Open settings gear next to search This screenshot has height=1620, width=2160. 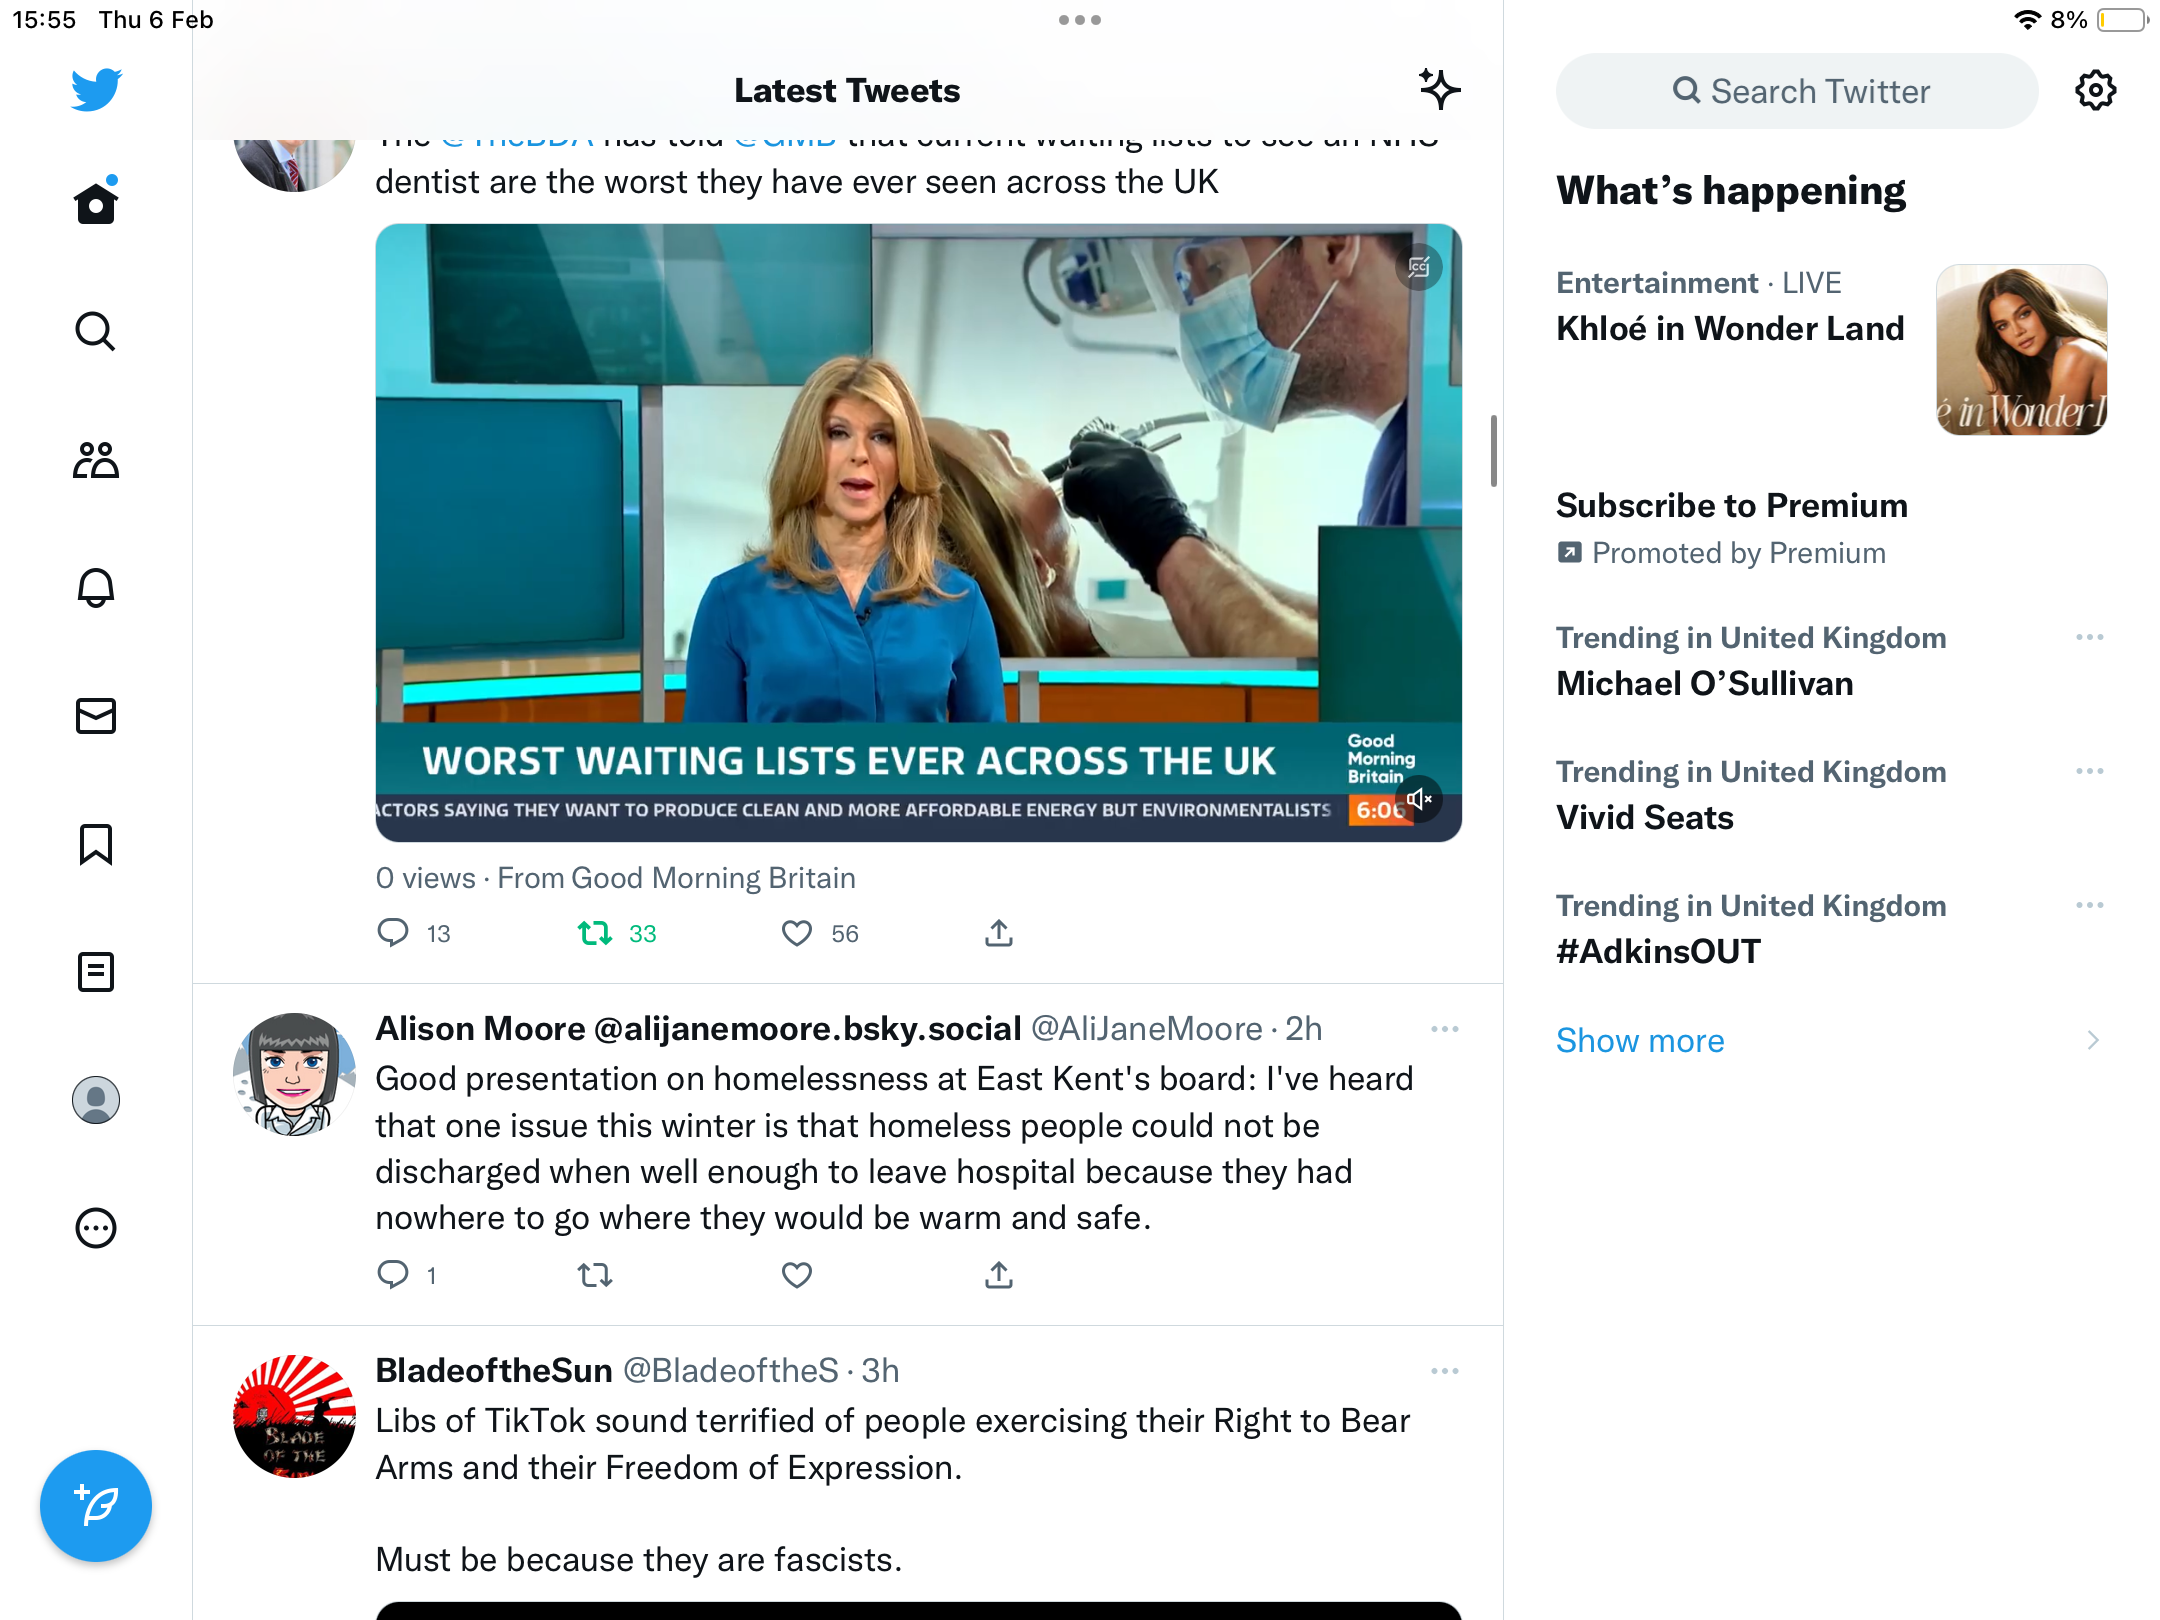coord(2095,91)
